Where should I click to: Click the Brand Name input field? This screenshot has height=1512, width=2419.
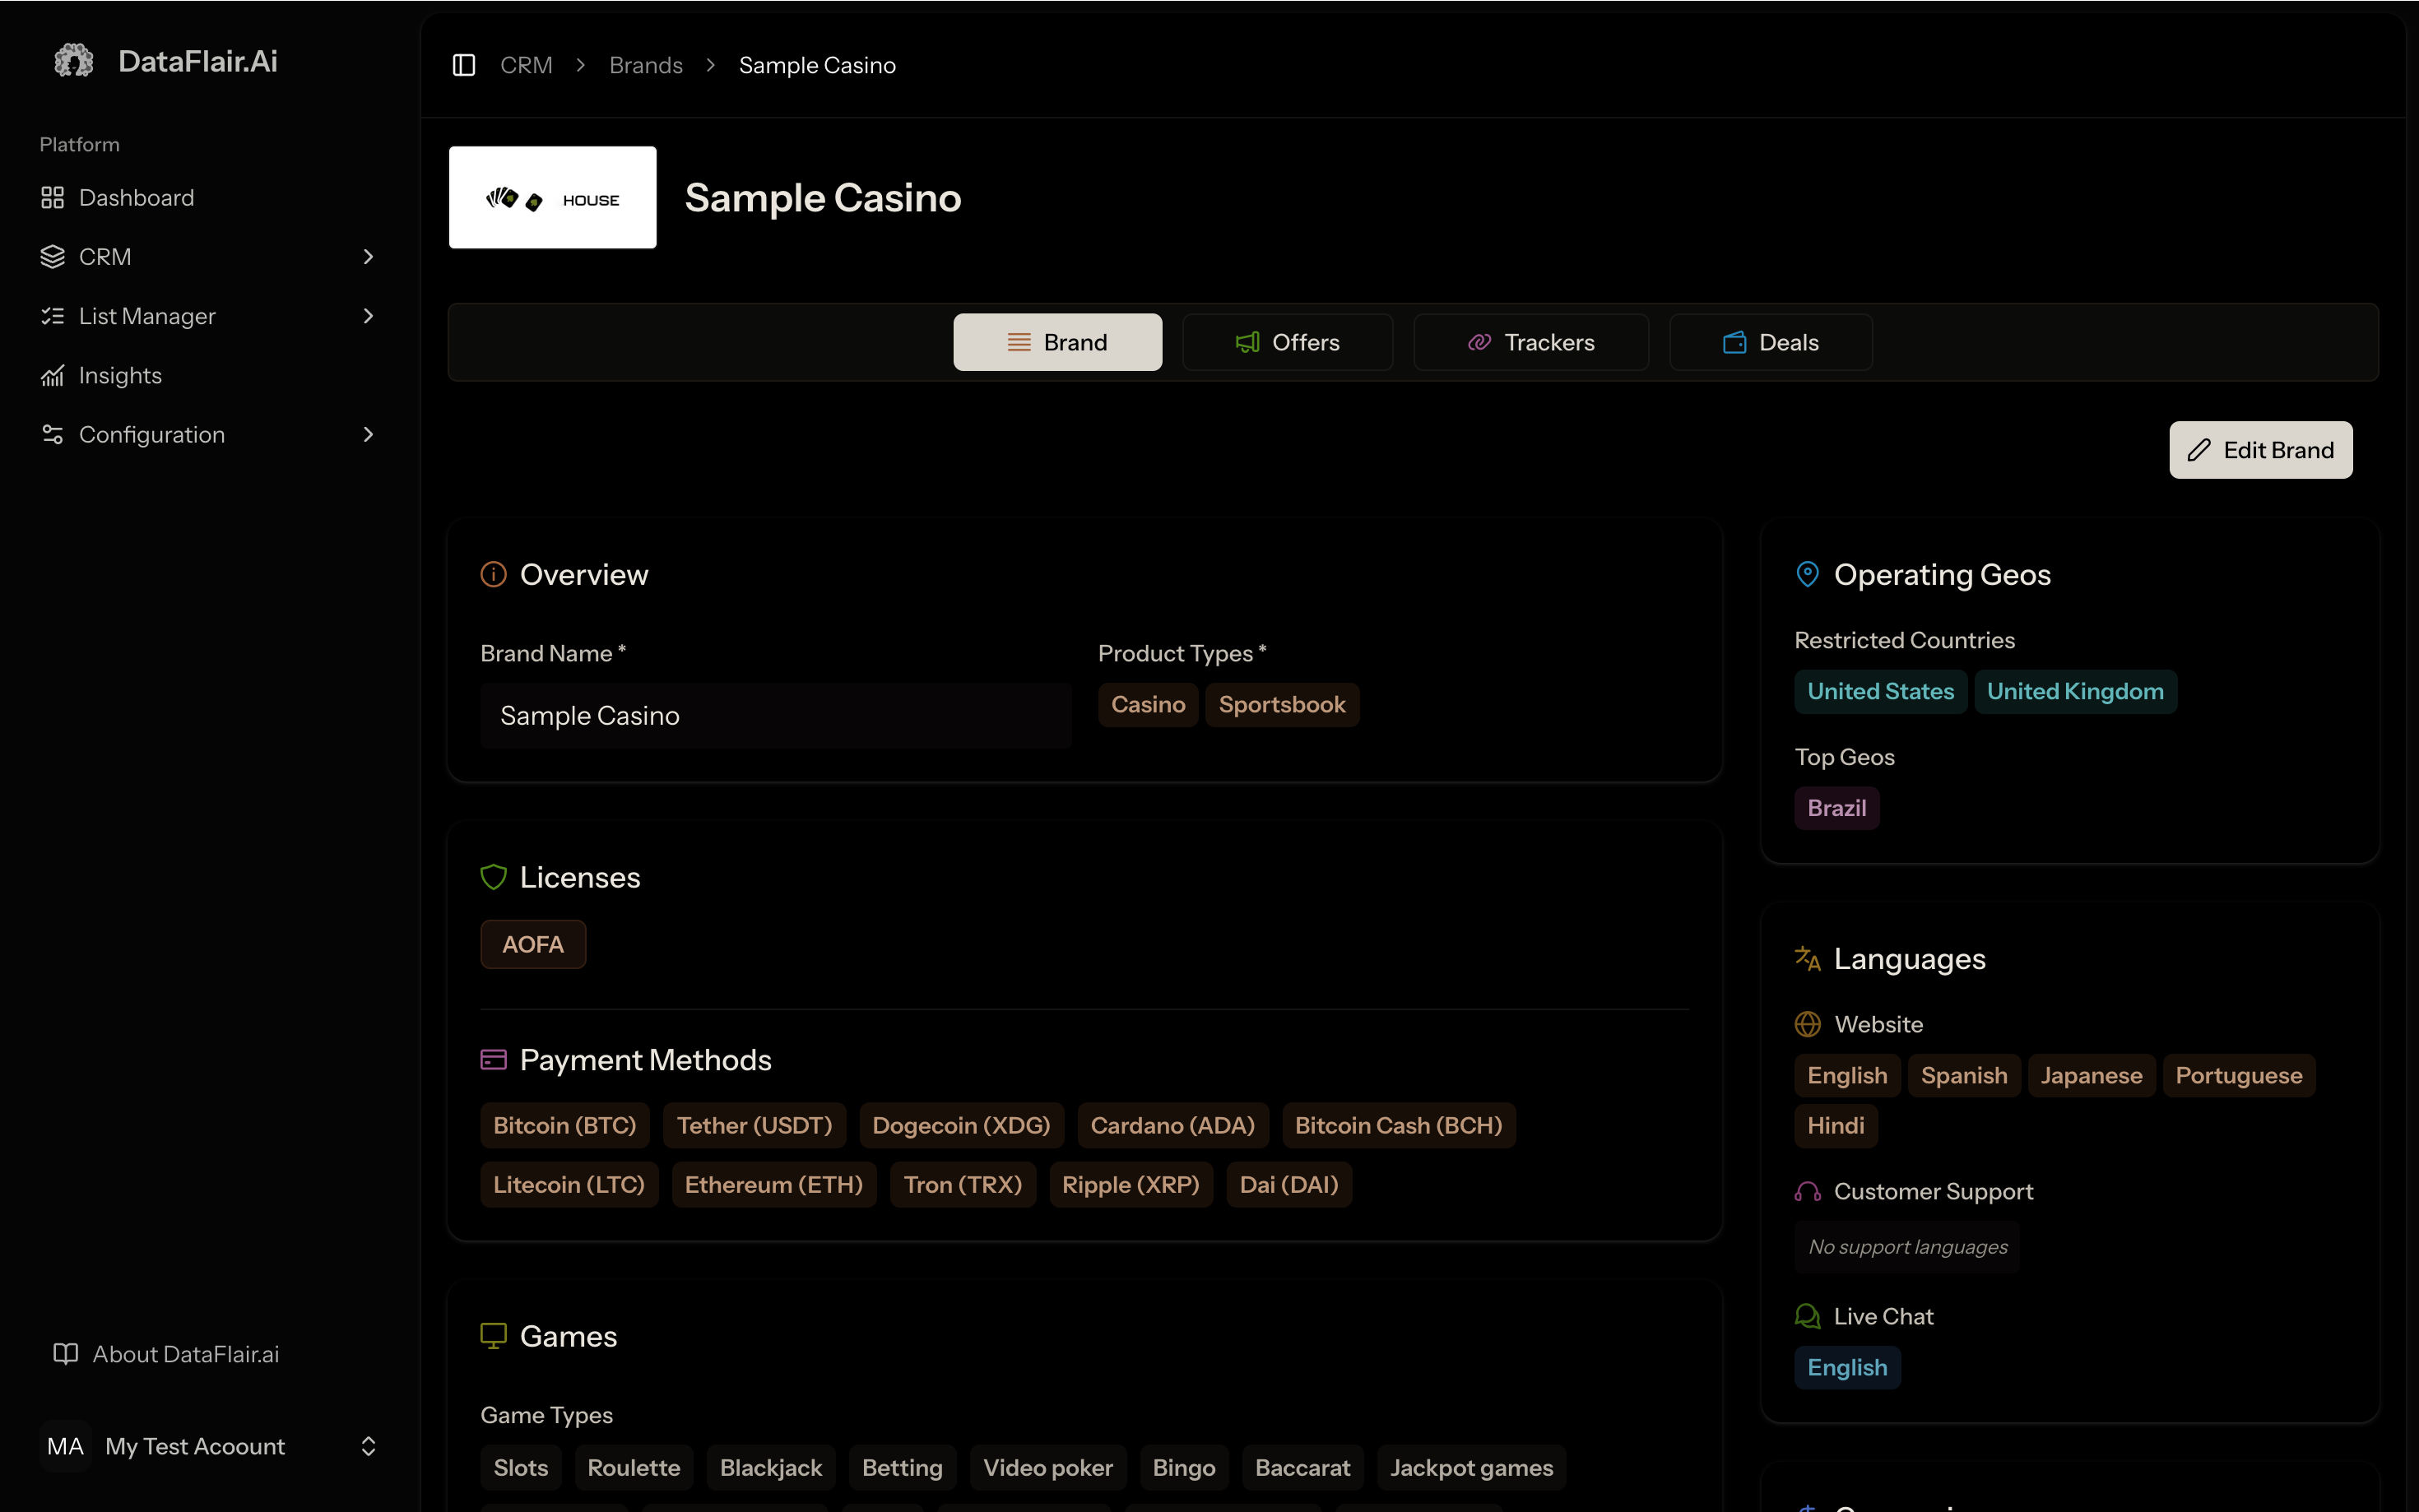point(775,716)
